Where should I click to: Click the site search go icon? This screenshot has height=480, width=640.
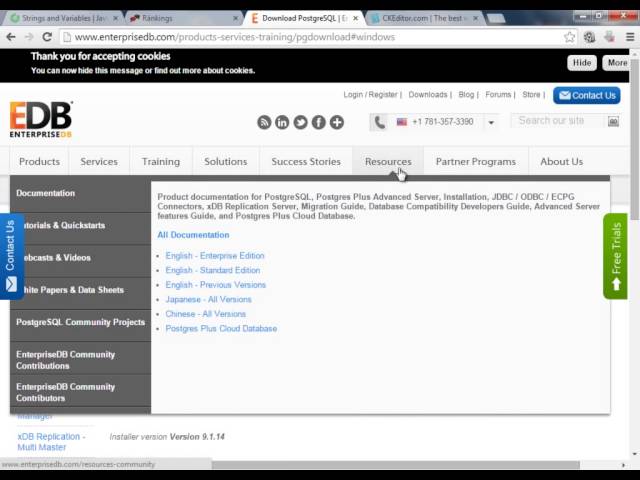[613, 121]
